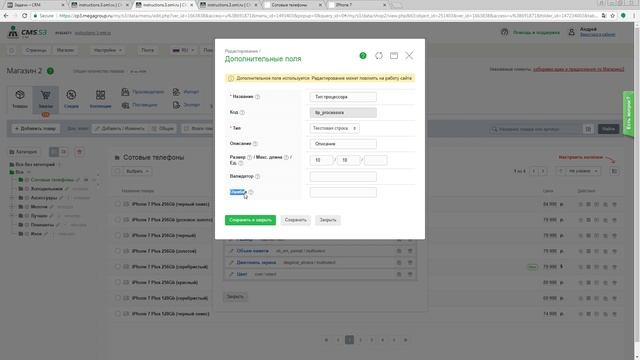Image resolution: width=640 pixels, height=360 pixels.
Task: Click the grey Сохранить button
Action: pyautogui.click(x=296, y=220)
